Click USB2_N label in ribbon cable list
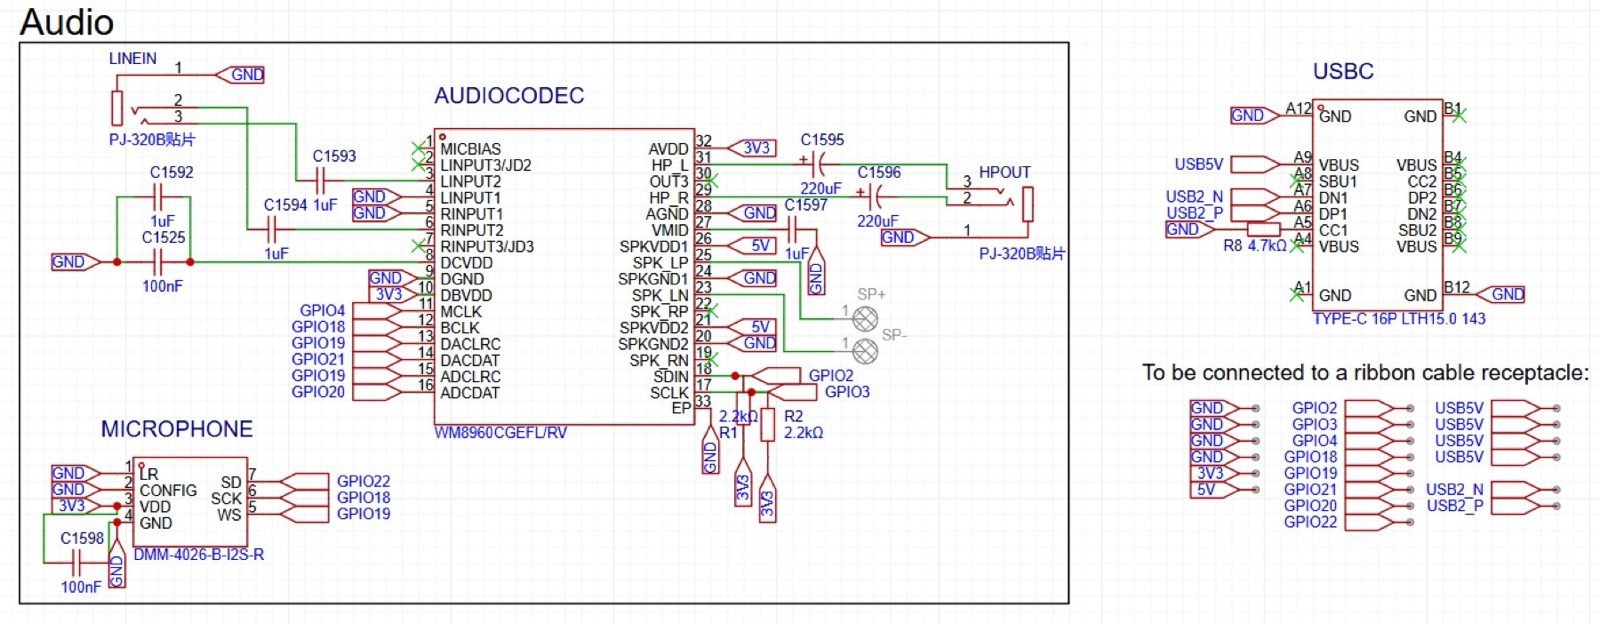The width and height of the screenshot is (1600, 624). click(1454, 489)
